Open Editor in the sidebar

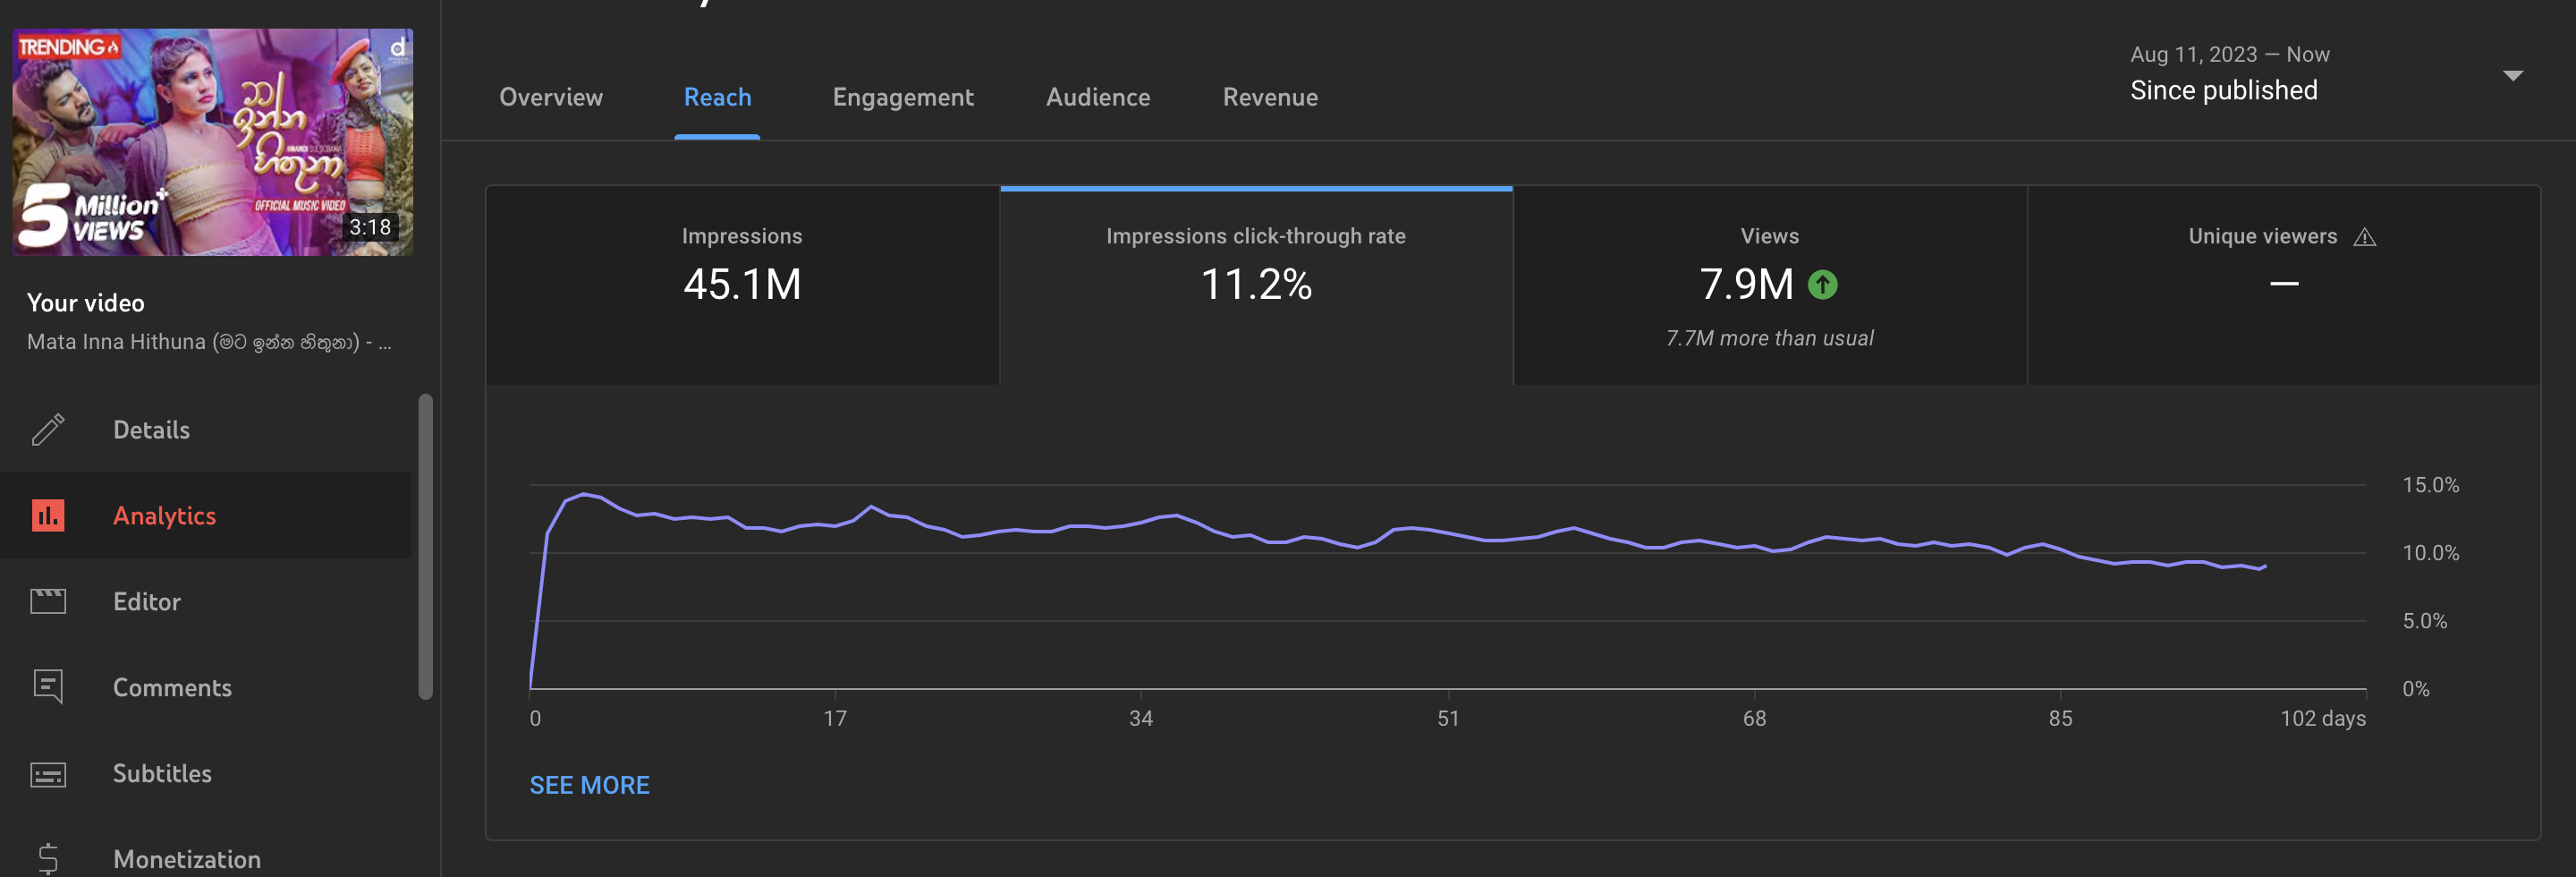[206, 601]
